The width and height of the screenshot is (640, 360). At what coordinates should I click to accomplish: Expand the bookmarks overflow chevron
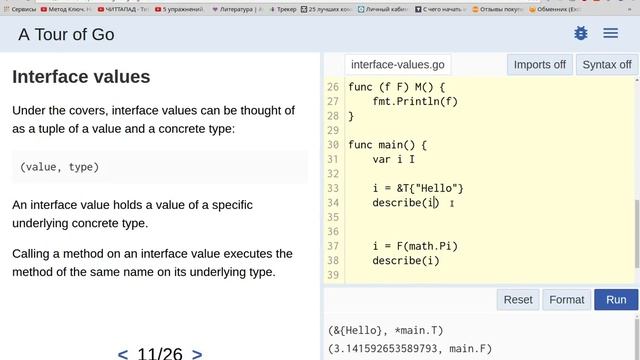[x=629, y=9]
